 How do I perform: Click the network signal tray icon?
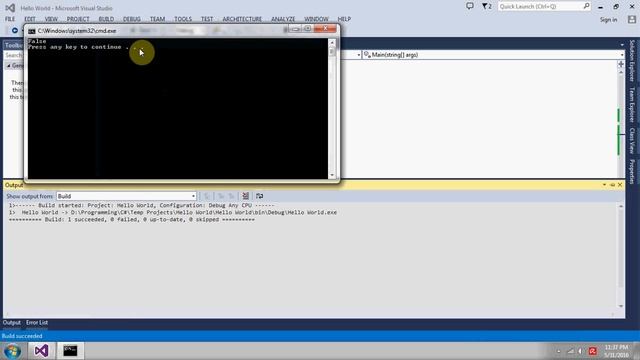pos(570,351)
